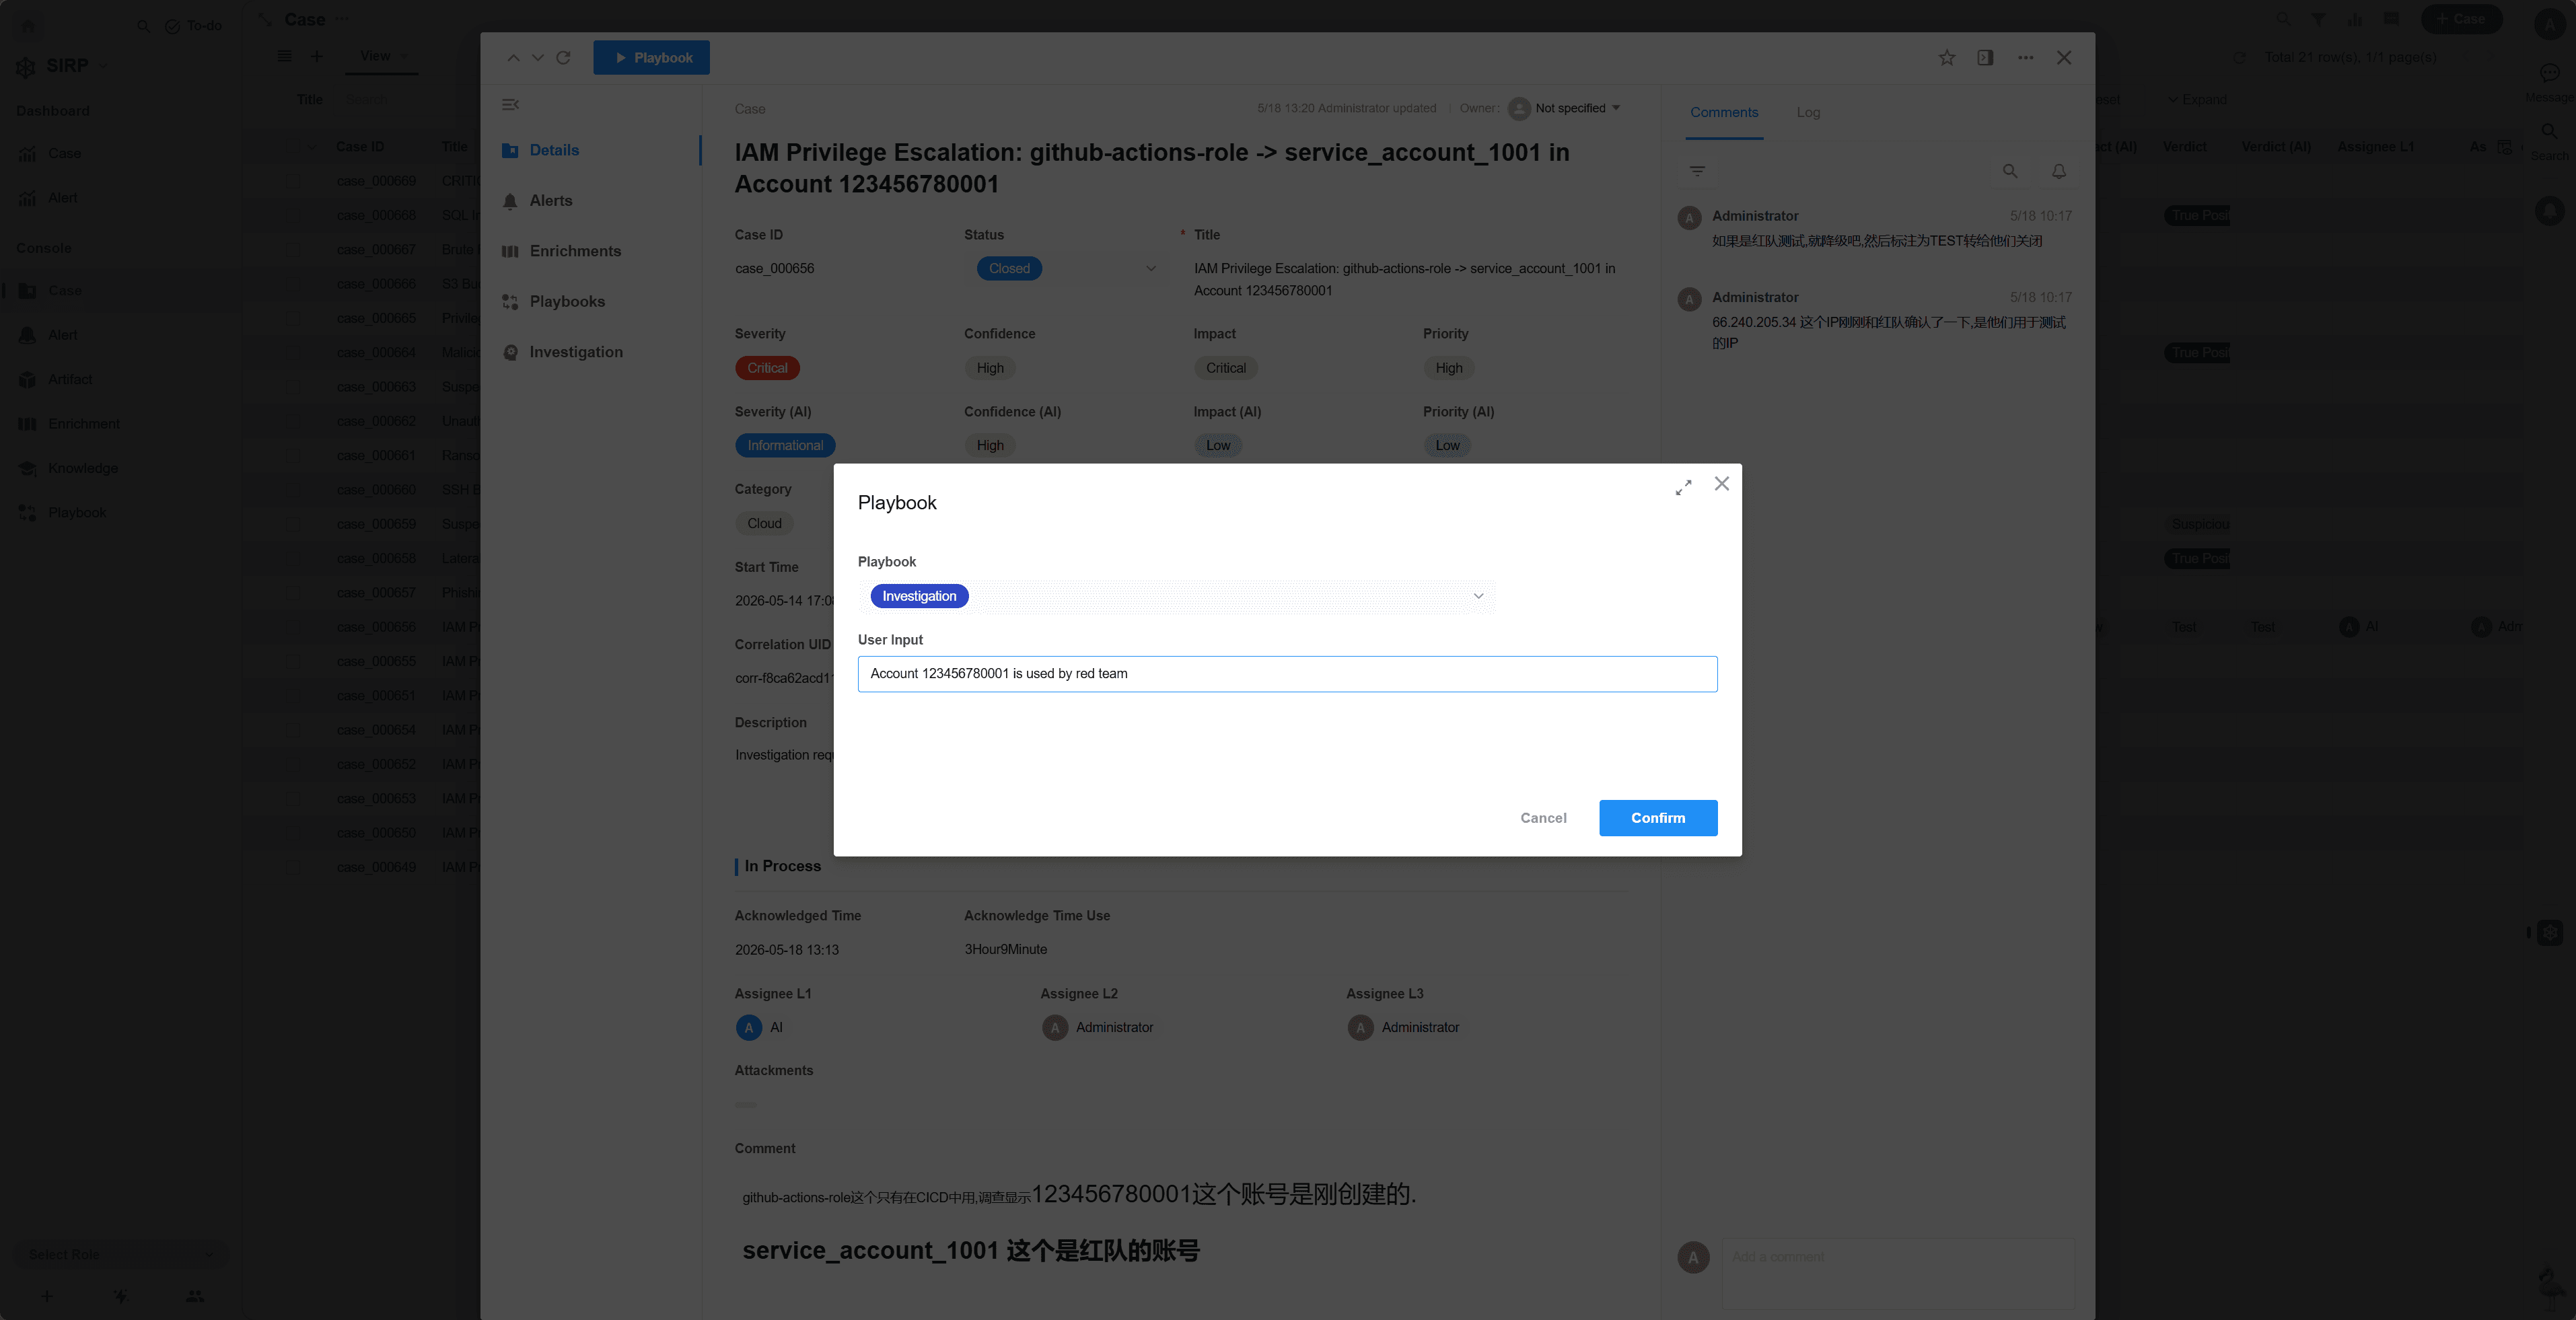
Task: Open the Owner Not specified dropdown
Action: [1565, 108]
